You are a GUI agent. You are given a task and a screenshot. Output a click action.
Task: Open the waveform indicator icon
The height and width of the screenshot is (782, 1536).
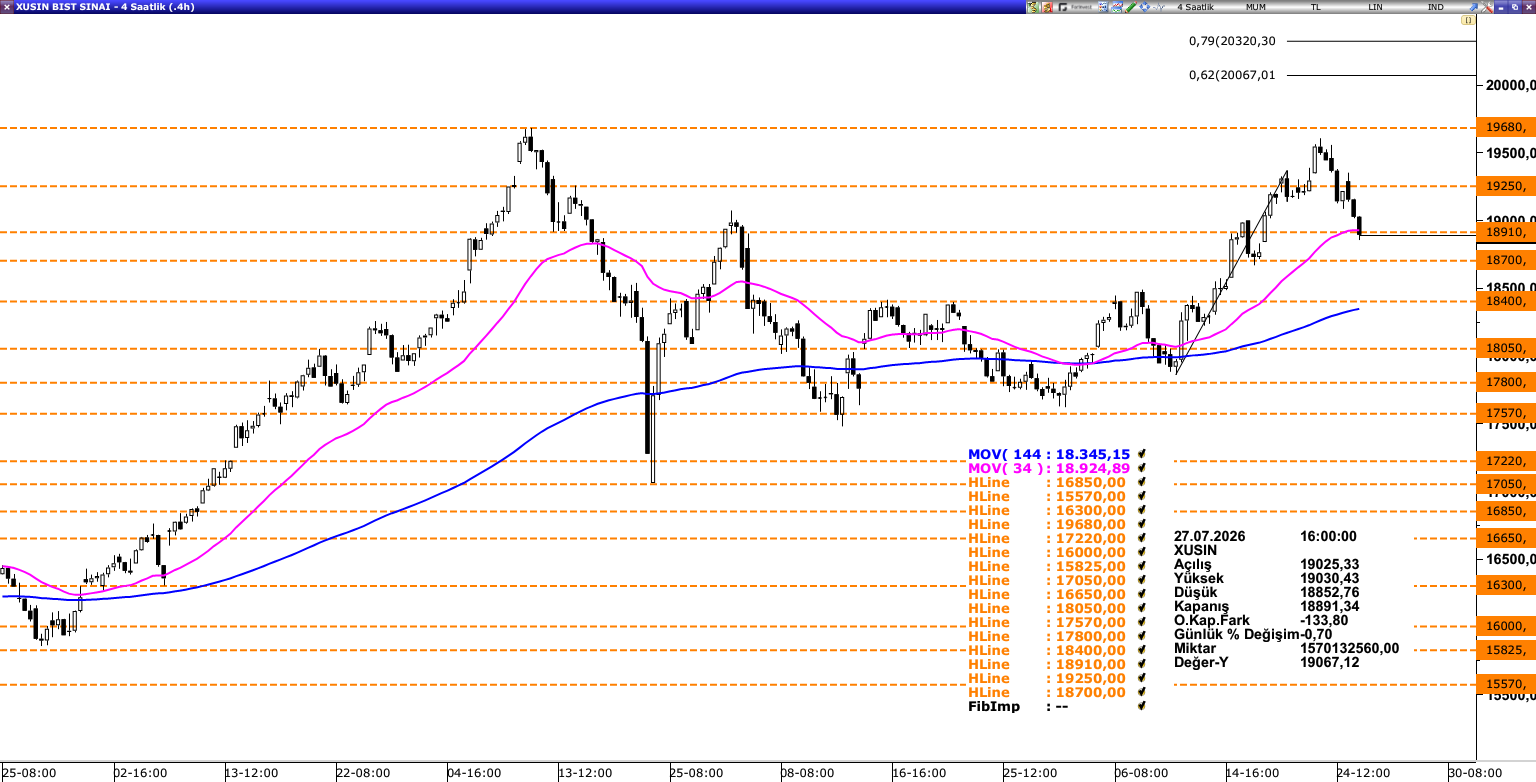[x=1159, y=7]
